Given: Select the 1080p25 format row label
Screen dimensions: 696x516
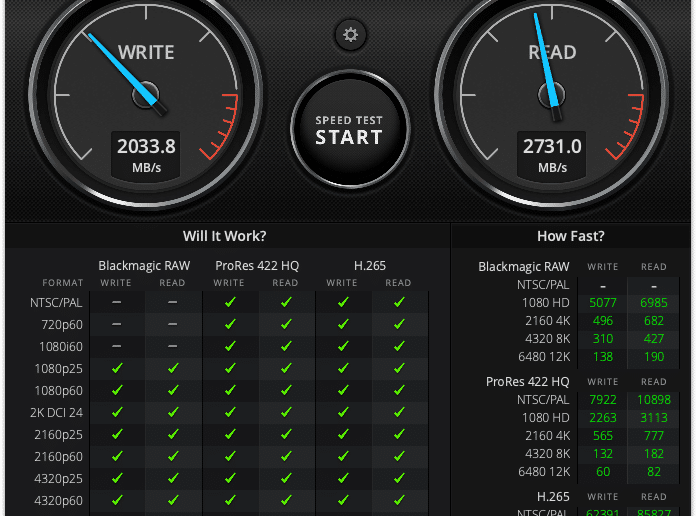Looking at the screenshot, I should pyautogui.click(x=59, y=369).
